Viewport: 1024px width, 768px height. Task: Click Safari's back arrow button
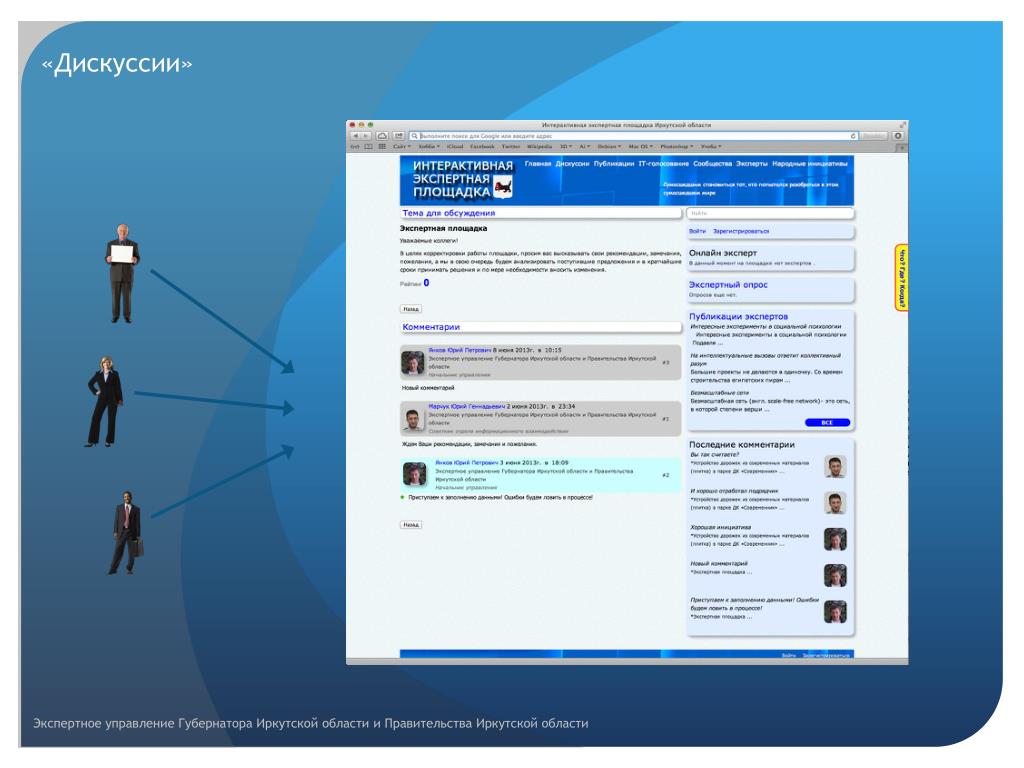coord(355,136)
